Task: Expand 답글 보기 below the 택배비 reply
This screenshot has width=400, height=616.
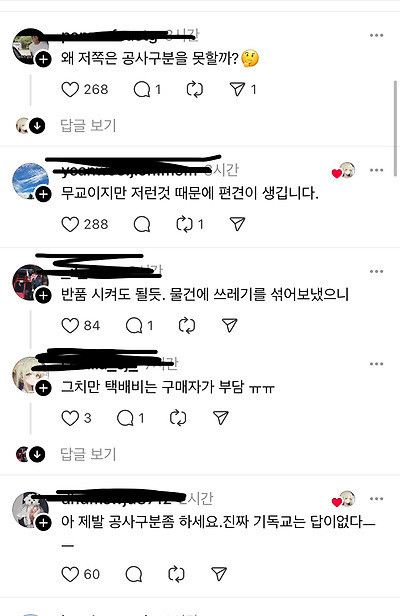Action: click(x=88, y=454)
